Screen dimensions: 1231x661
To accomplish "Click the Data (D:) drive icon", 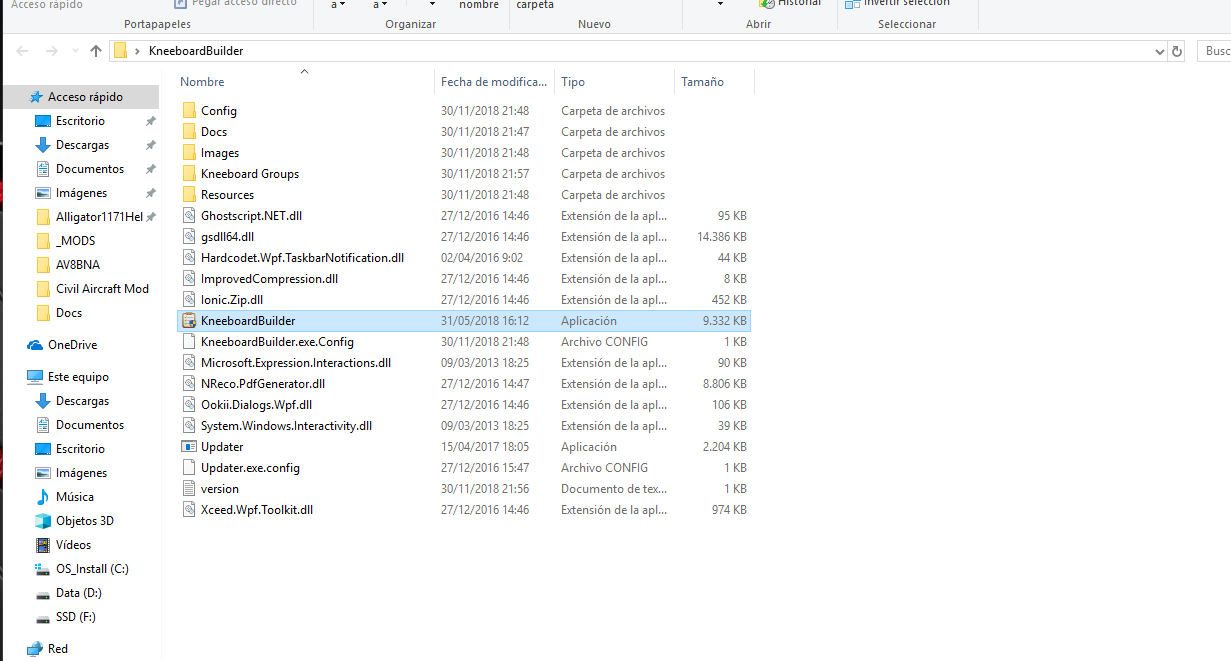I will pyautogui.click(x=43, y=593).
